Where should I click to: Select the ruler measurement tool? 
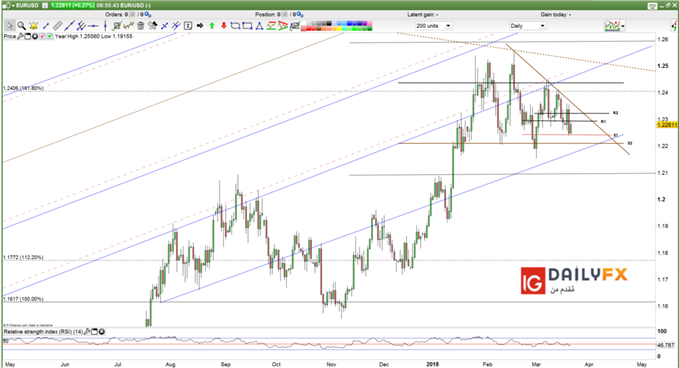pos(58,26)
